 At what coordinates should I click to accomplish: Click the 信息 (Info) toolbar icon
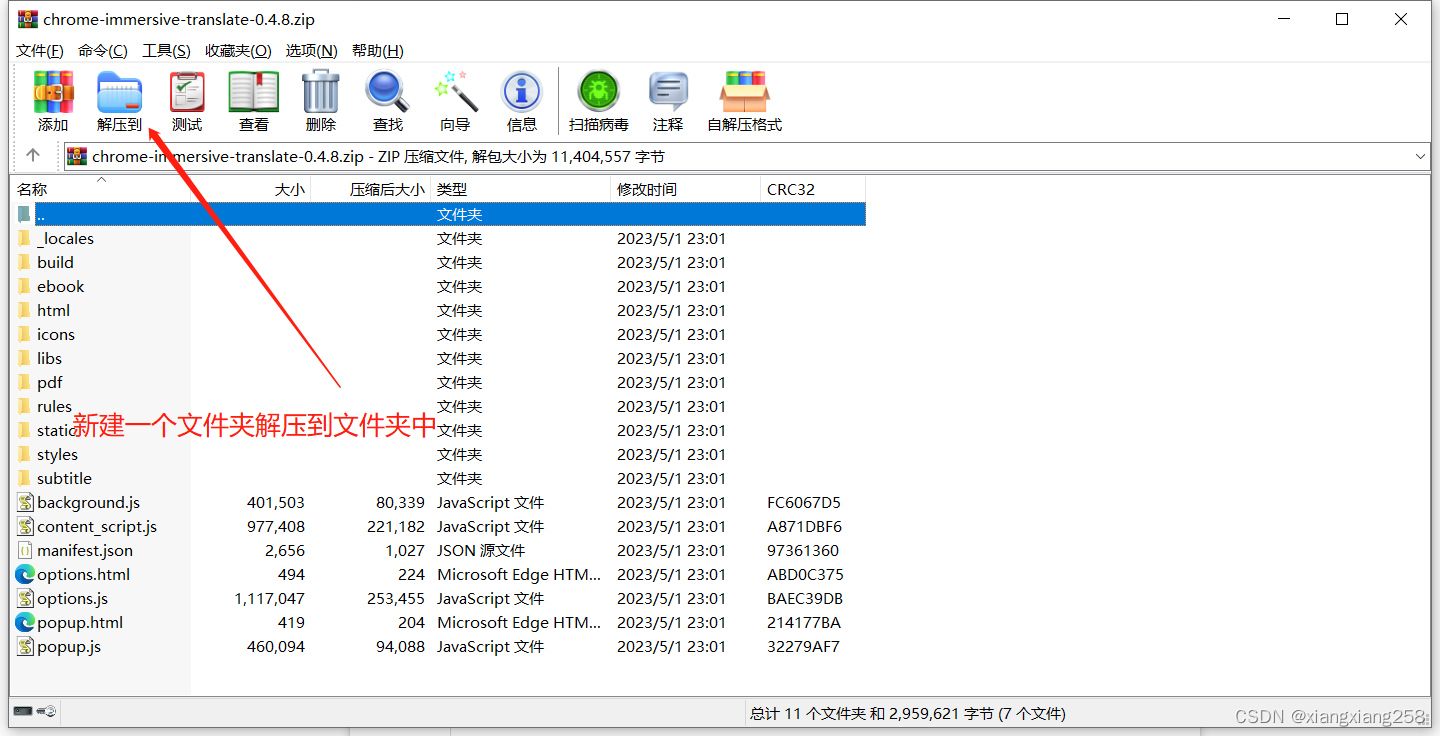(521, 92)
